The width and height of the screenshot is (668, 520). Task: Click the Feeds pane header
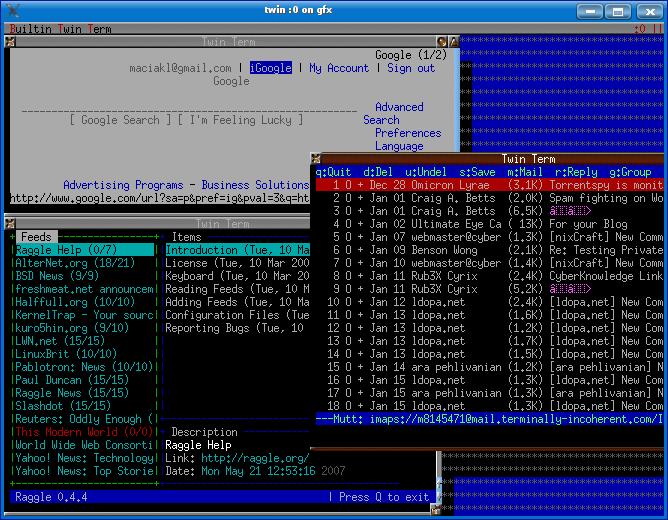[x=36, y=237]
